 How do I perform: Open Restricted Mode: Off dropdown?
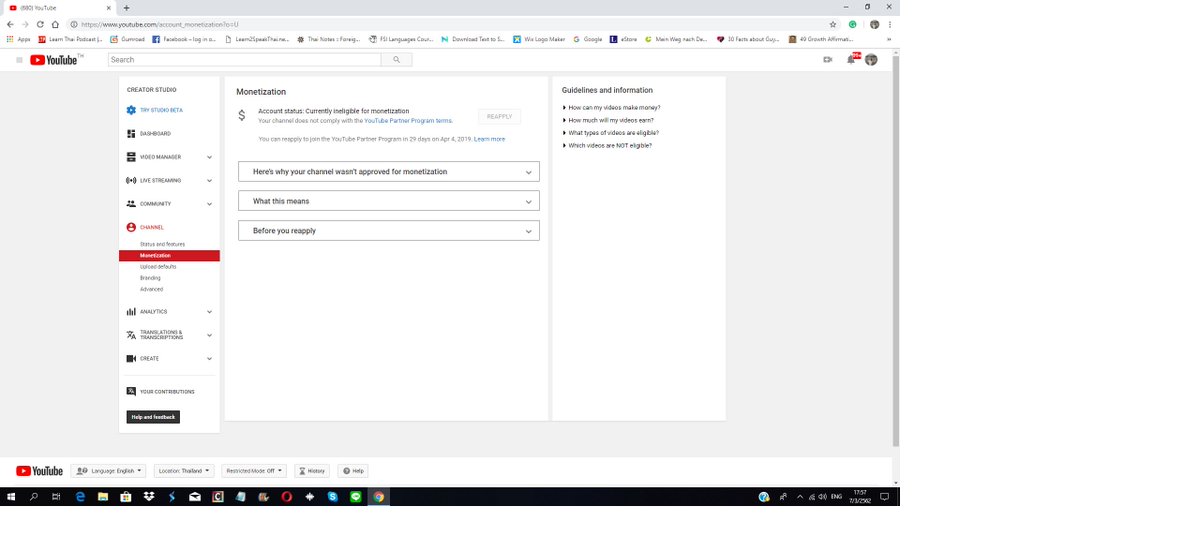pyautogui.click(x=252, y=471)
